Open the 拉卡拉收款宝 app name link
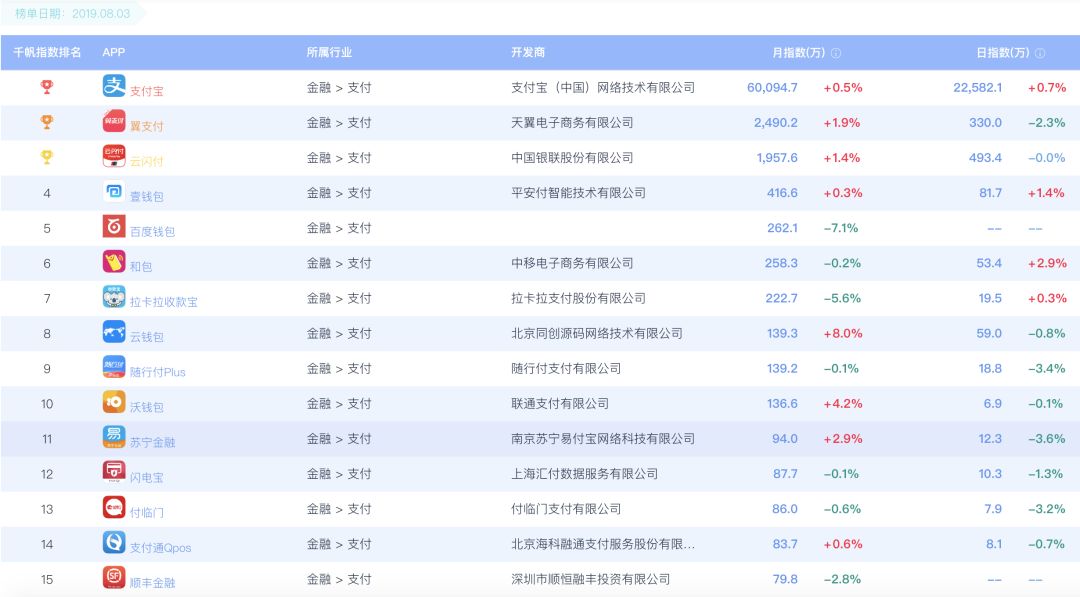Image resolution: width=1080 pixels, height=597 pixels. click(164, 302)
